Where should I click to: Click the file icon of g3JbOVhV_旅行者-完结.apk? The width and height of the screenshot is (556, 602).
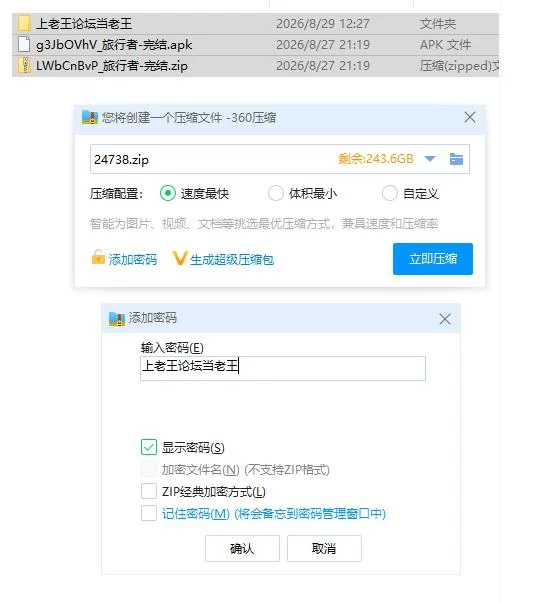click(24, 45)
